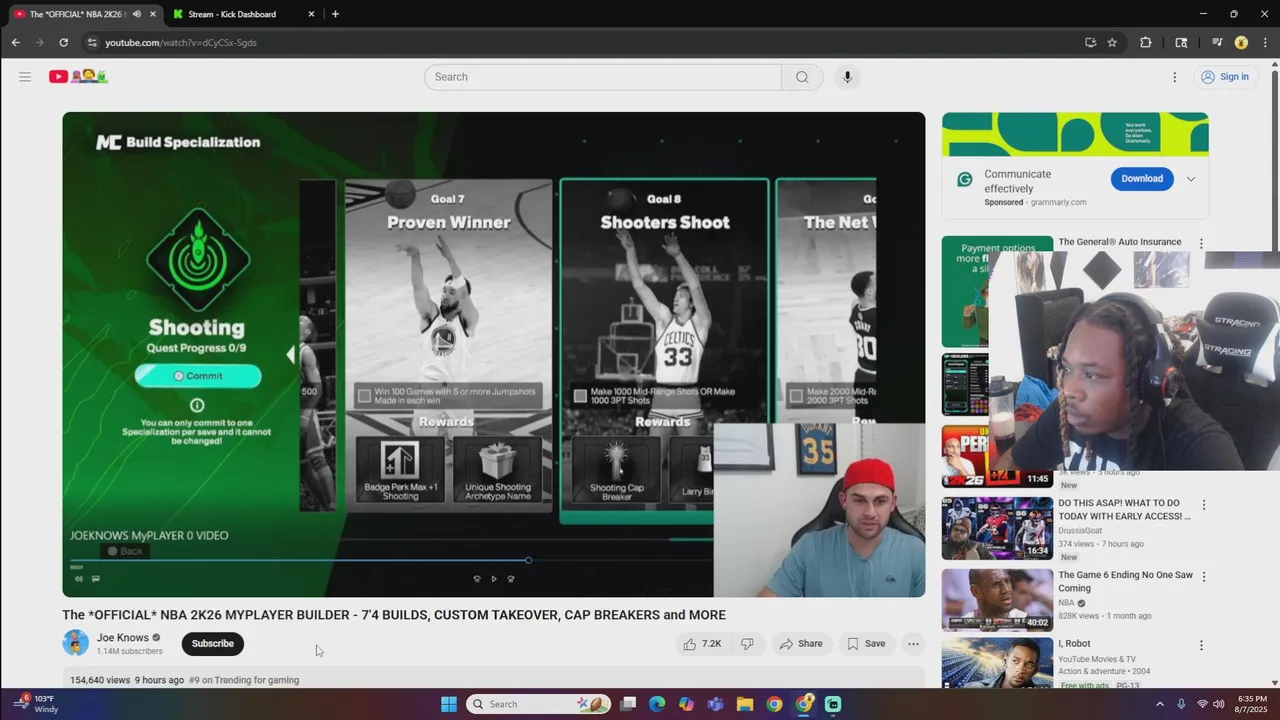
Task: Open the media controls icon in toolbar
Action: point(1217,43)
